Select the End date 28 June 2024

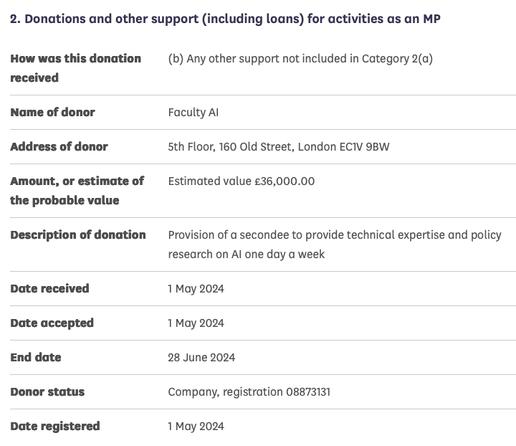(201, 358)
